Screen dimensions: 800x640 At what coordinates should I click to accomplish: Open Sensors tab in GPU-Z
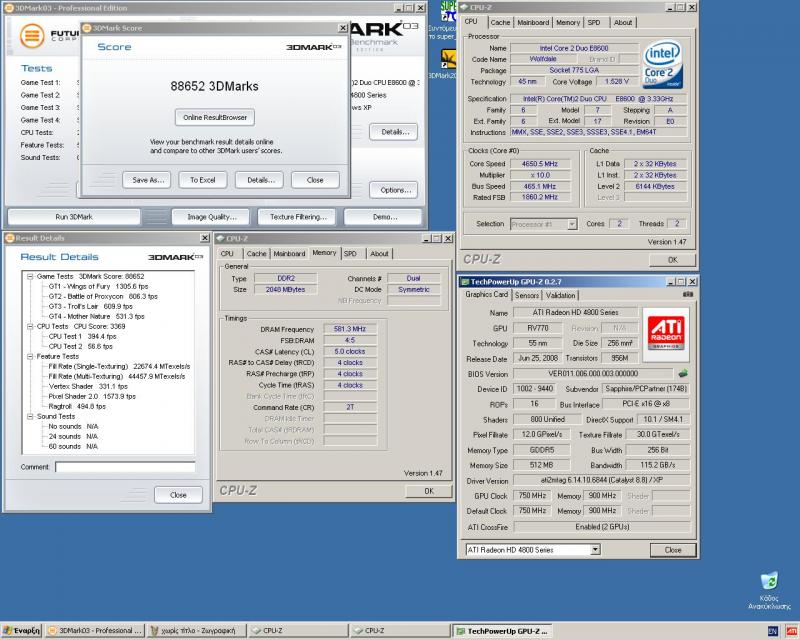tap(527, 296)
